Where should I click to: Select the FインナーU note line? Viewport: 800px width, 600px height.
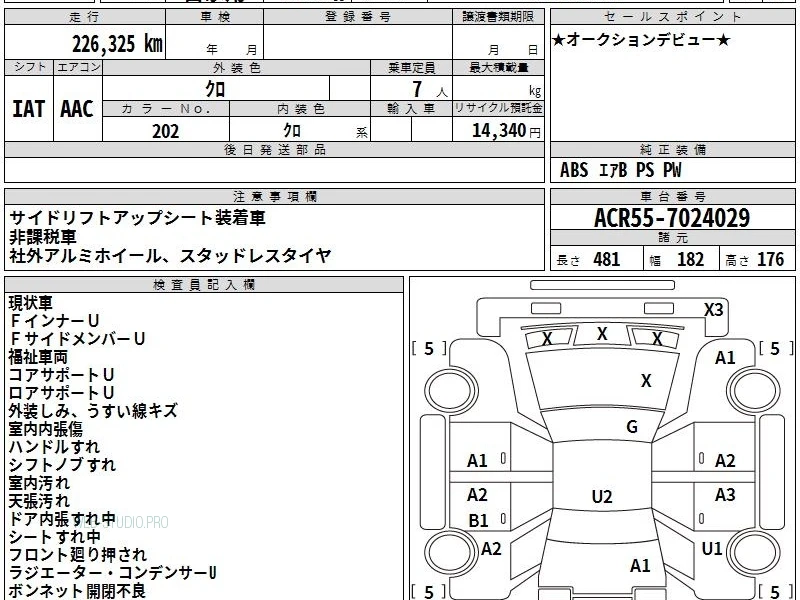pos(54,321)
